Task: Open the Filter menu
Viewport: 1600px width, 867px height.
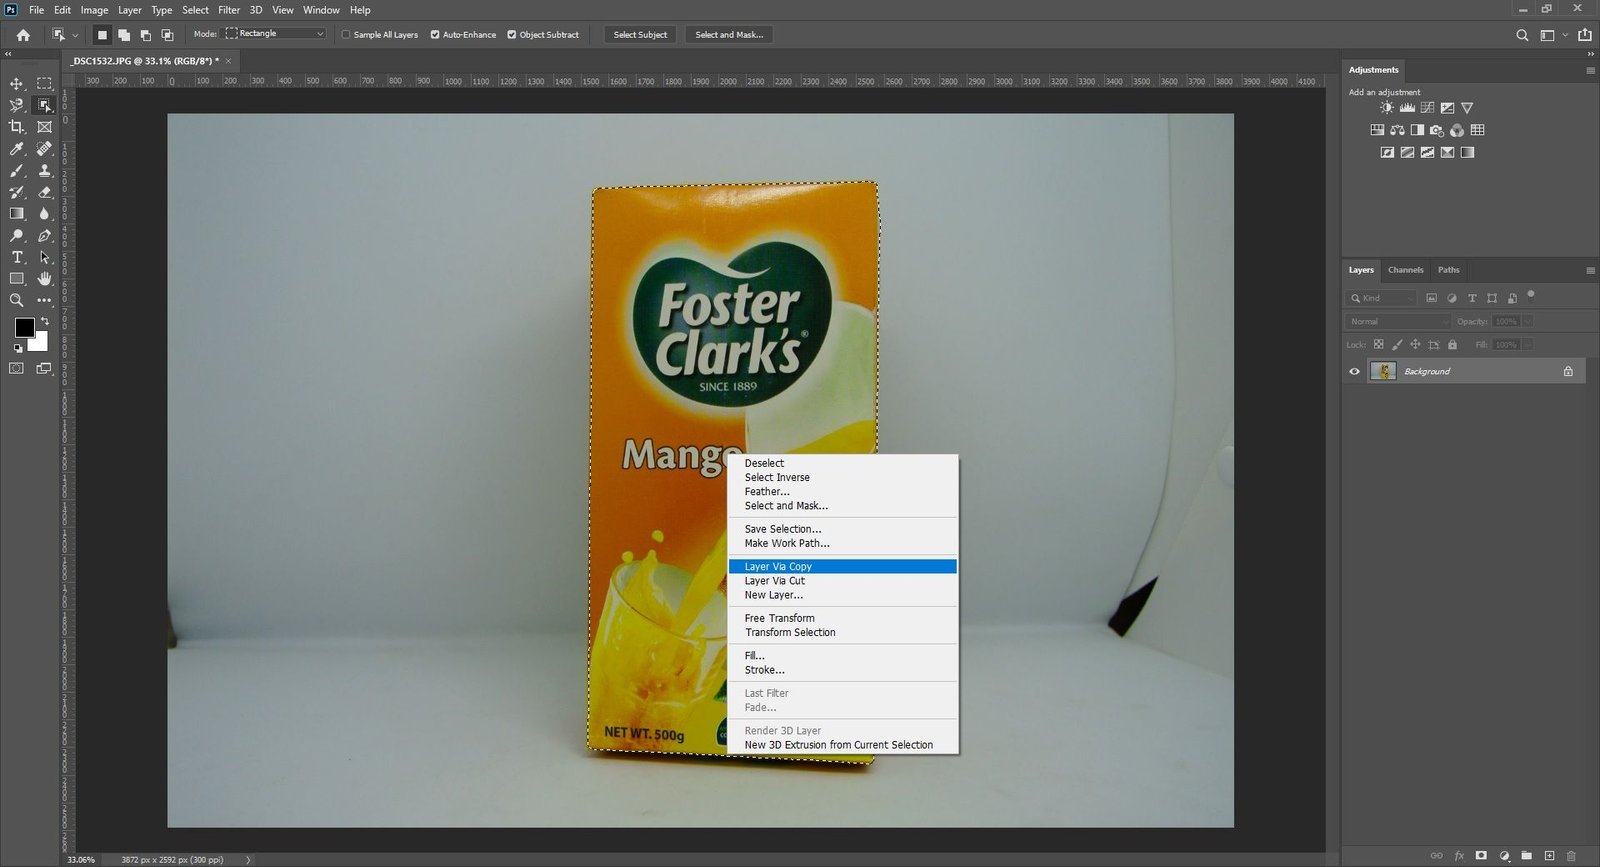Action: (229, 10)
